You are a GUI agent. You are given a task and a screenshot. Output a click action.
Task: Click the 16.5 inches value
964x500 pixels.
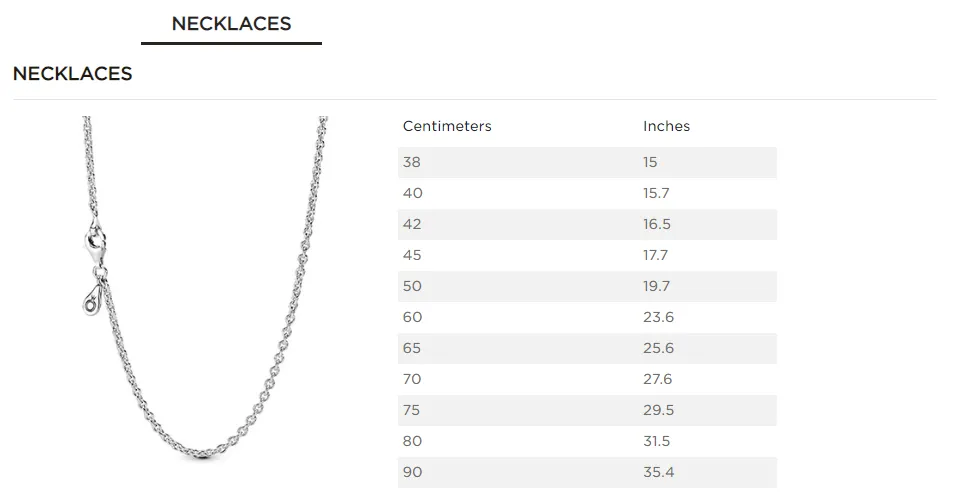(x=656, y=224)
